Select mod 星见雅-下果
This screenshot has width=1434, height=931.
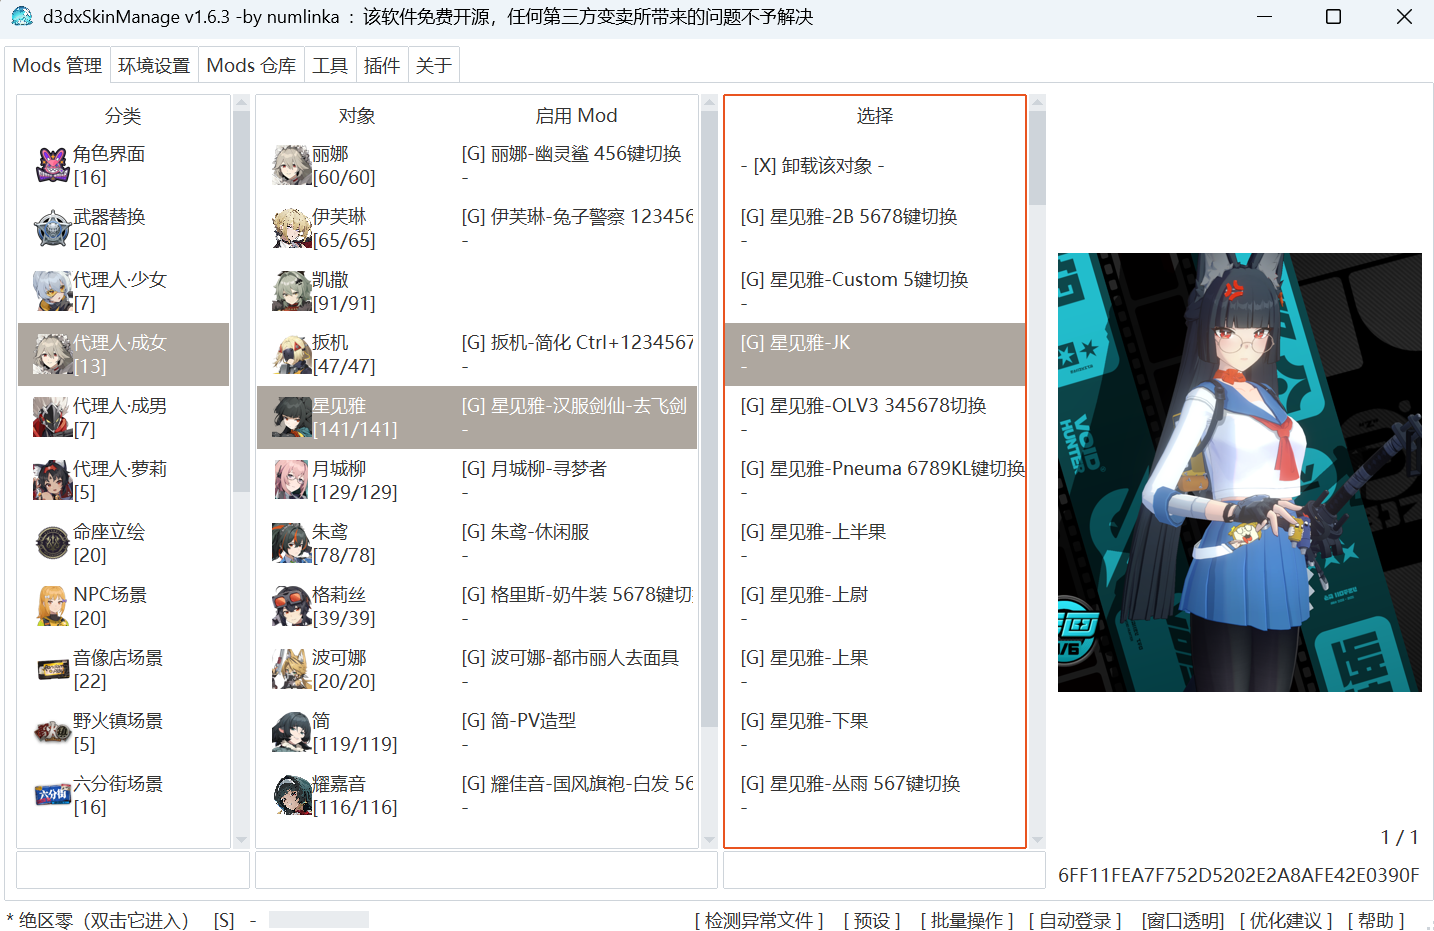pos(875,732)
